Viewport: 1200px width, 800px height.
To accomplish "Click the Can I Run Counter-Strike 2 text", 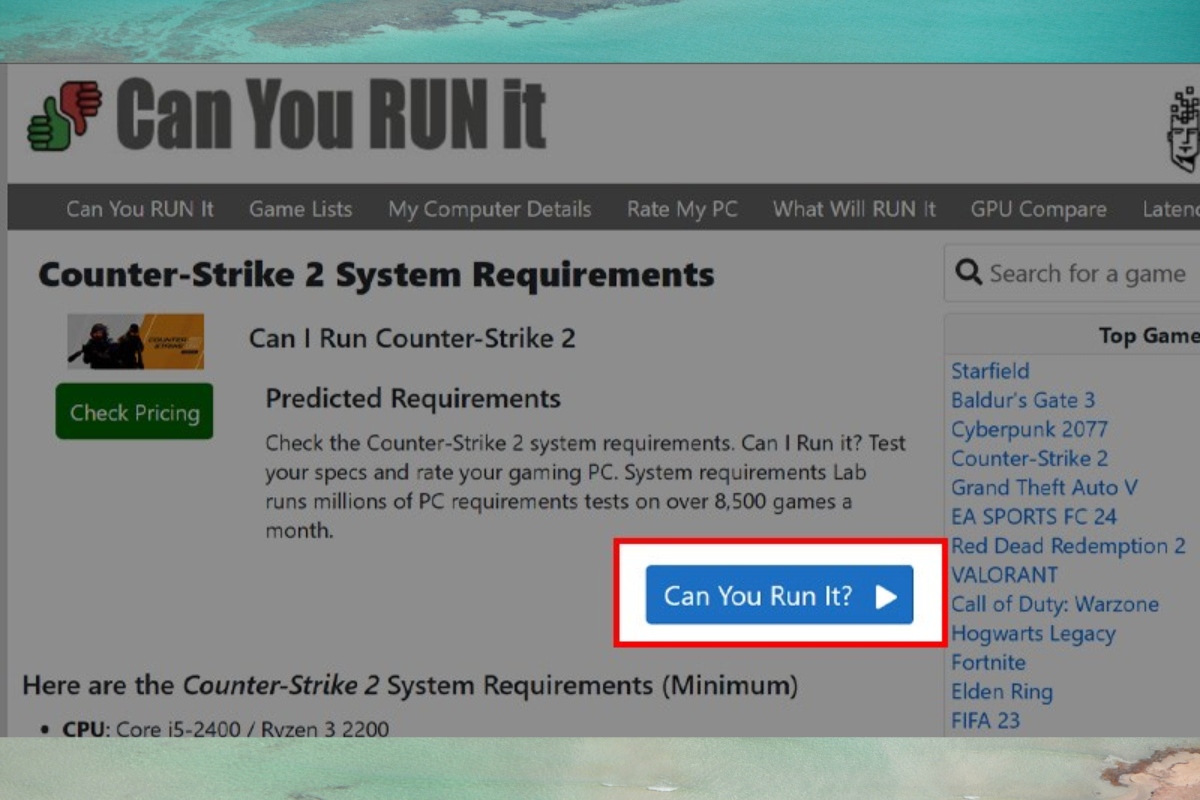I will click(x=412, y=338).
